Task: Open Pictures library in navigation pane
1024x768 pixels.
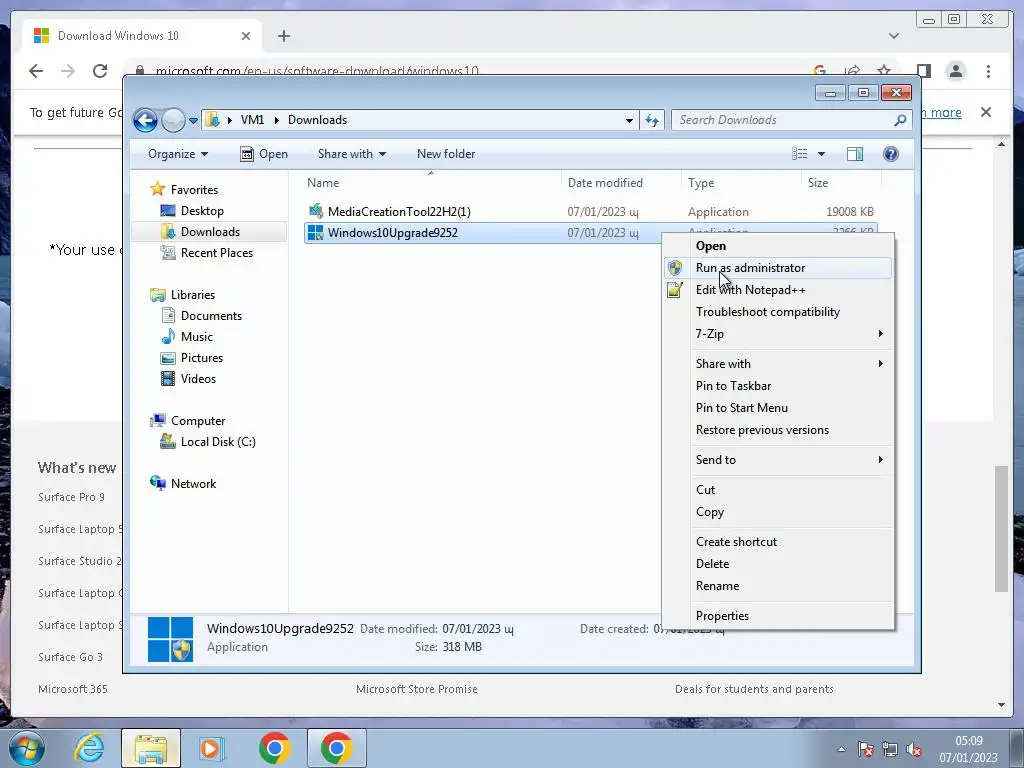Action: pyautogui.click(x=202, y=358)
